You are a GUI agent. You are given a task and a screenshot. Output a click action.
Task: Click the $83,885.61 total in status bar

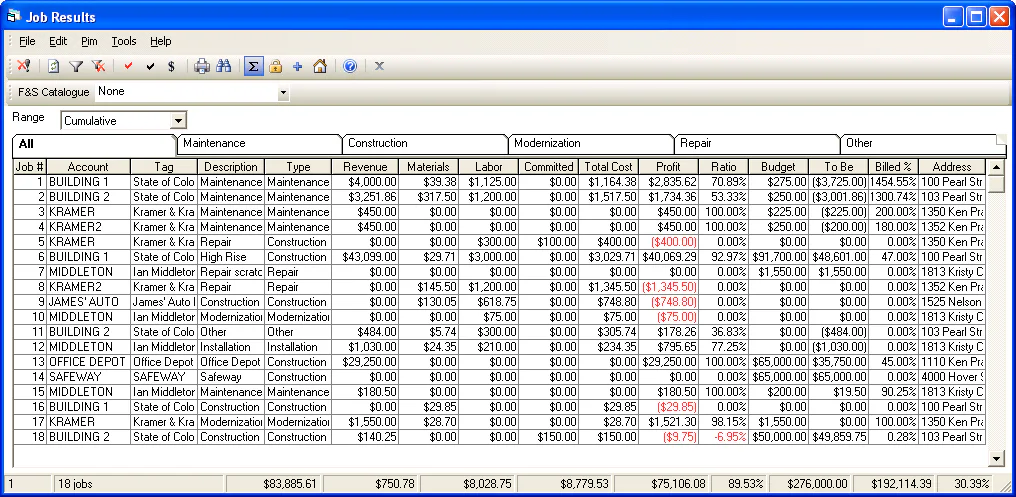tap(273, 483)
